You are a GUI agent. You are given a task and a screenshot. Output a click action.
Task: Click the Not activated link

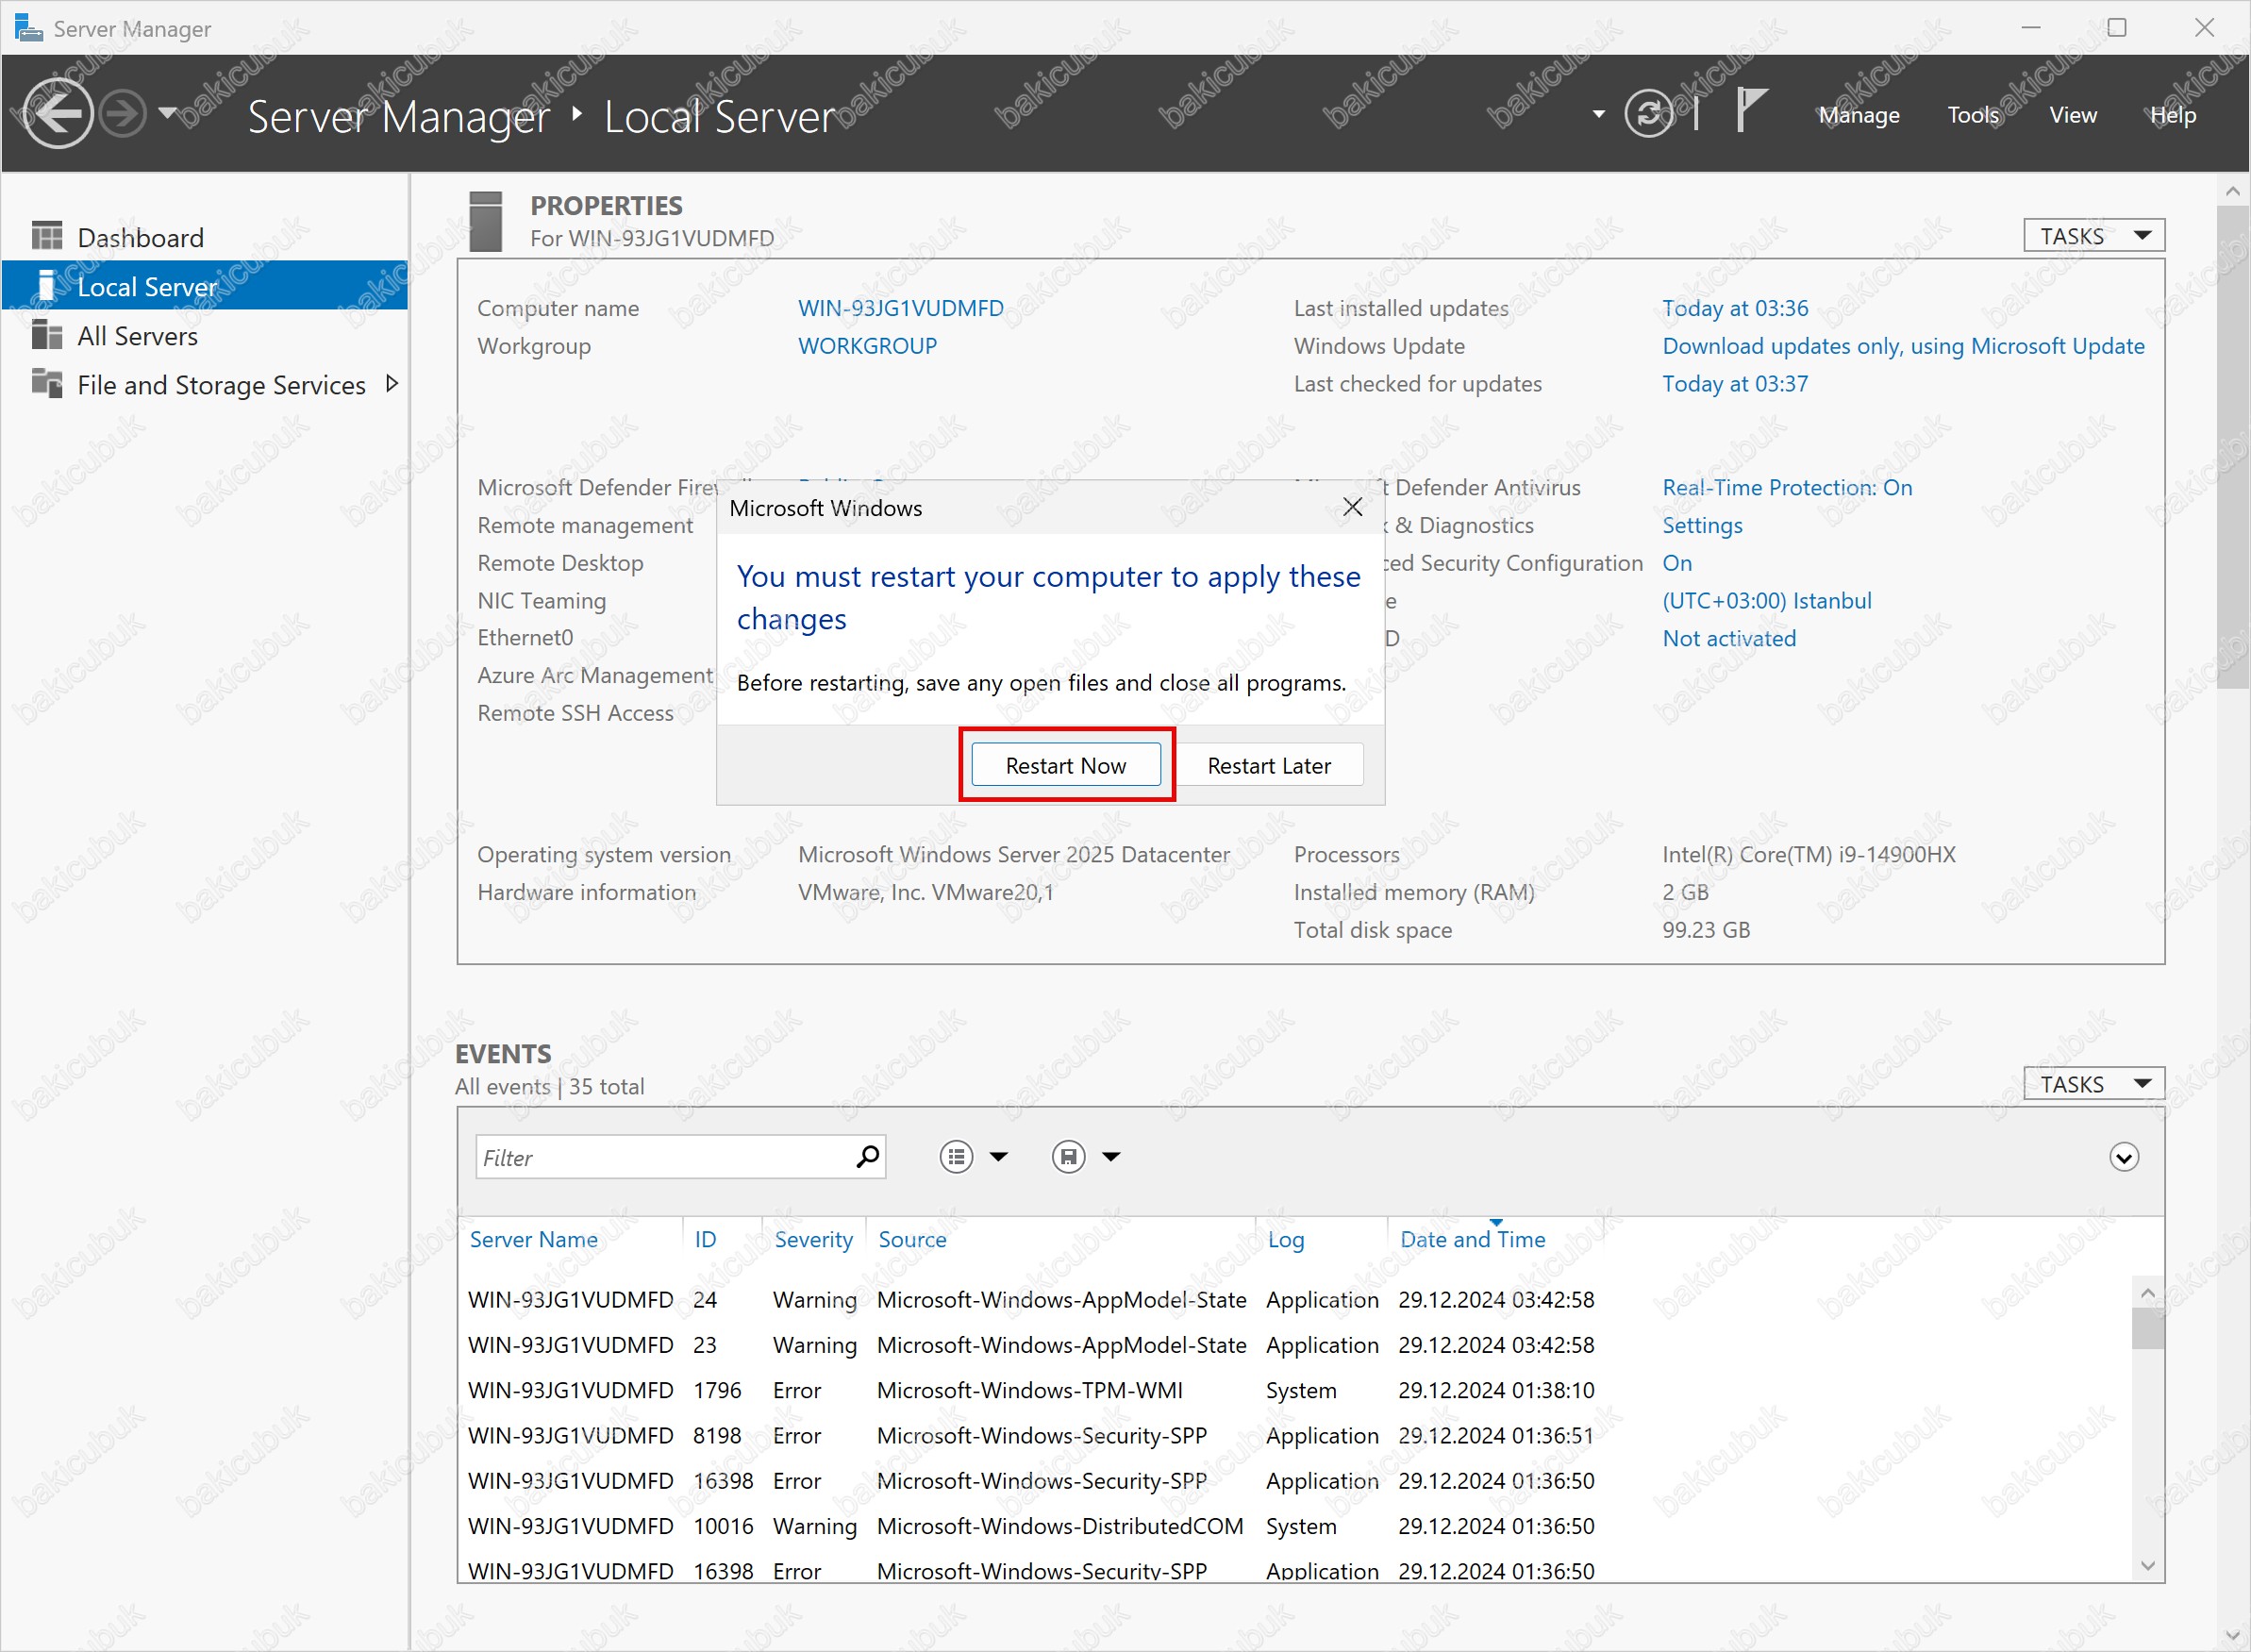1729,638
